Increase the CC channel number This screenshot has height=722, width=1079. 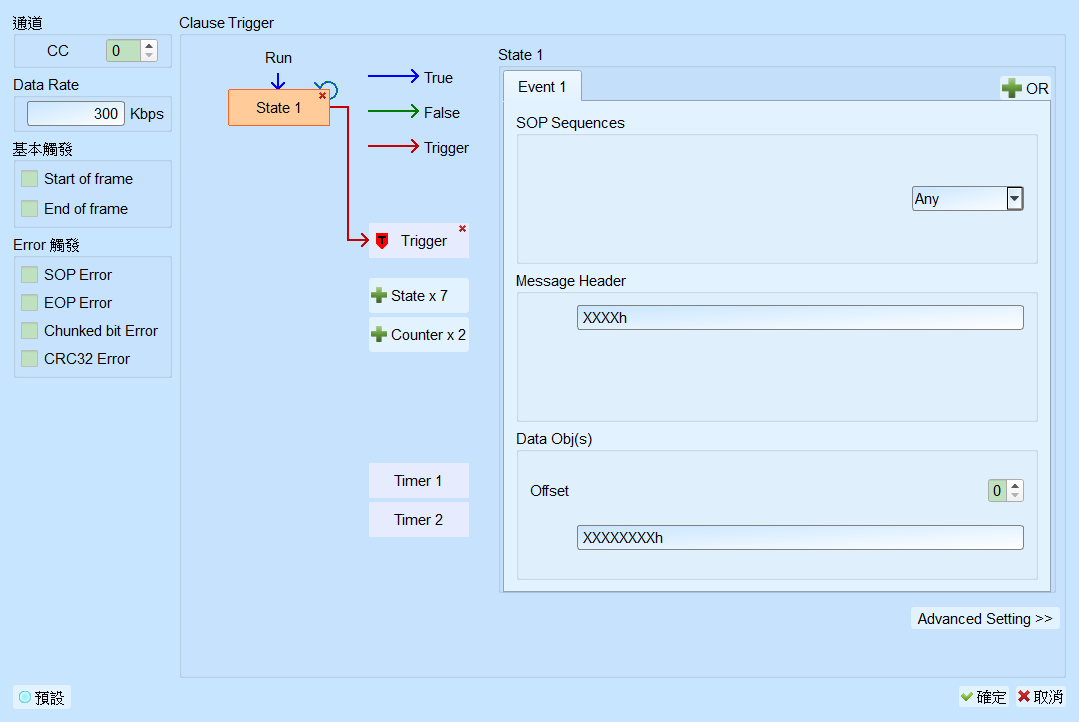coord(149,45)
